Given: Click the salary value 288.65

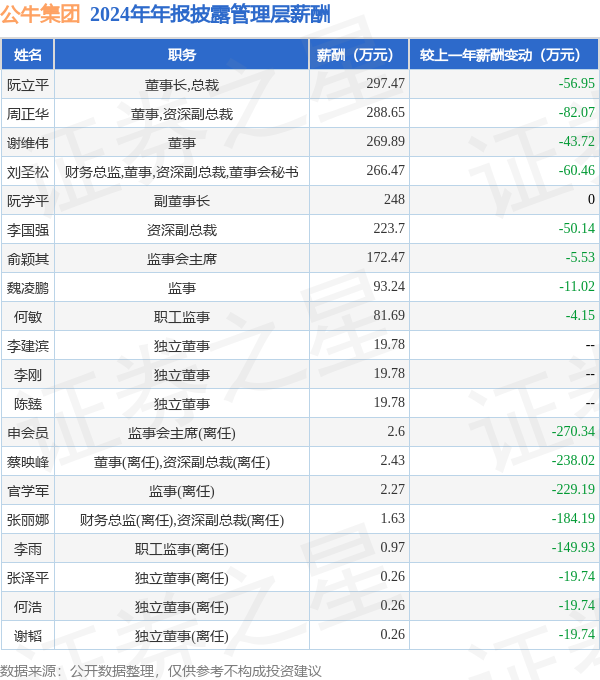Looking at the screenshot, I should pyautogui.click(x=385, y=112).
